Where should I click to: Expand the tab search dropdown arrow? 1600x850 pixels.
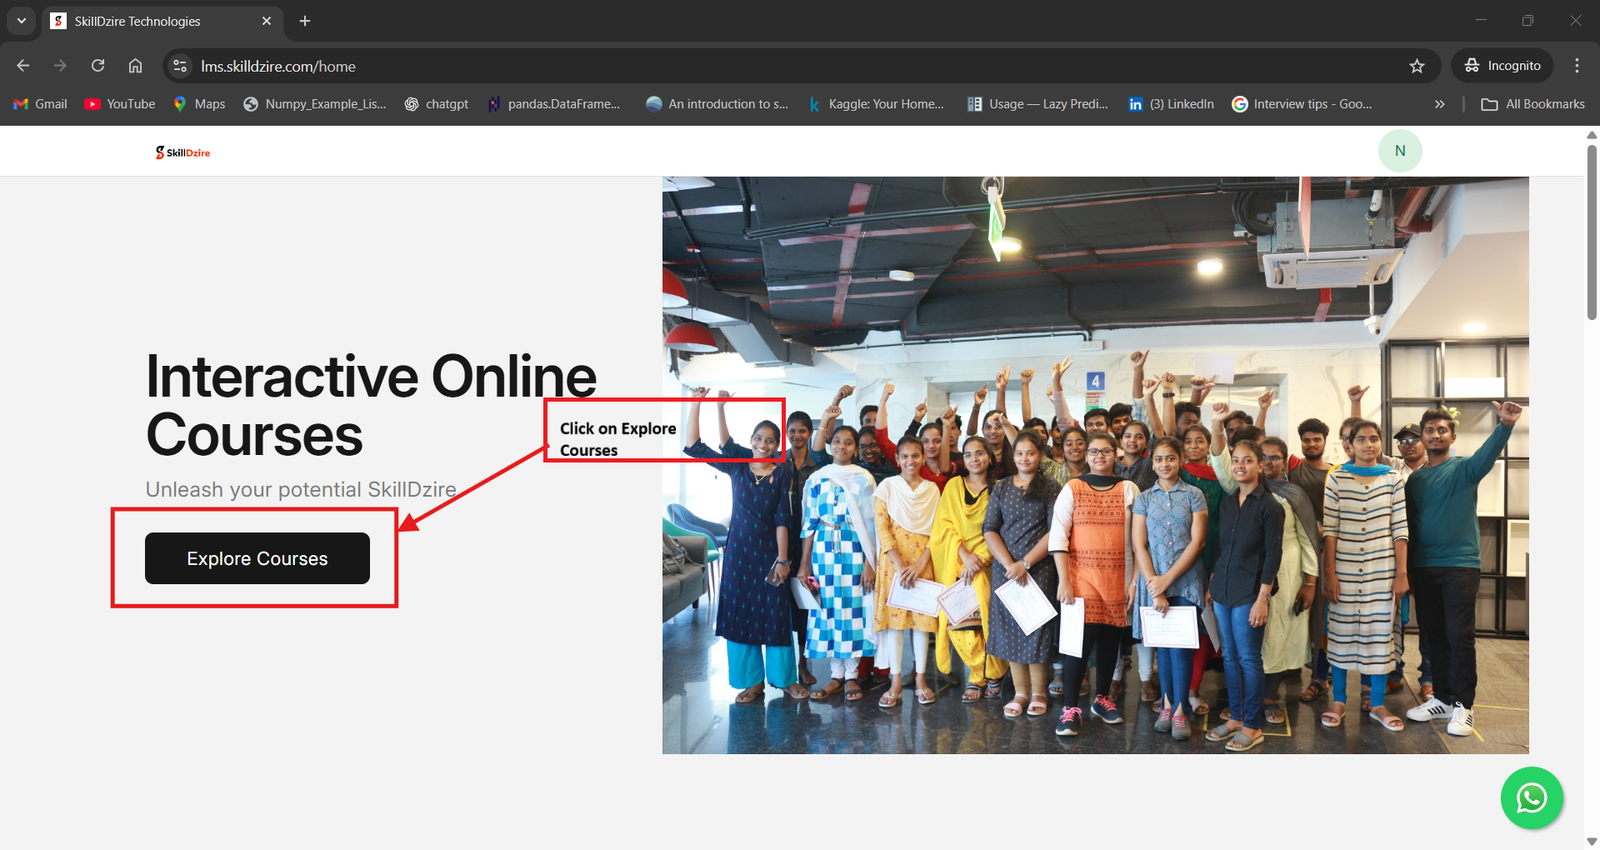(21, 21)
